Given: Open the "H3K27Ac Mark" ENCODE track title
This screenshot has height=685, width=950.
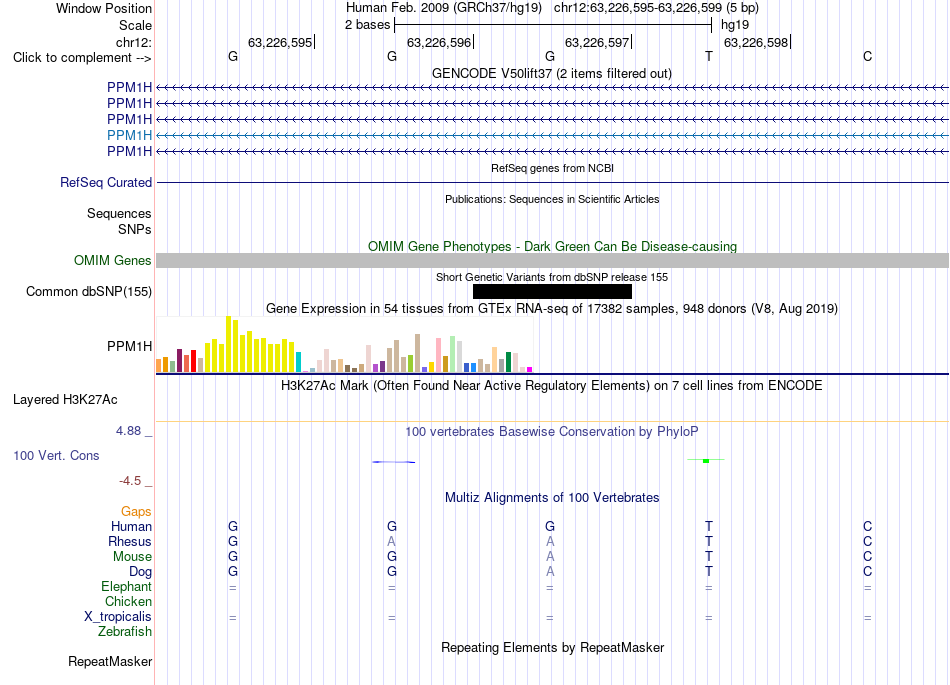Looking at the screenshot, I should tap(552, 386).
